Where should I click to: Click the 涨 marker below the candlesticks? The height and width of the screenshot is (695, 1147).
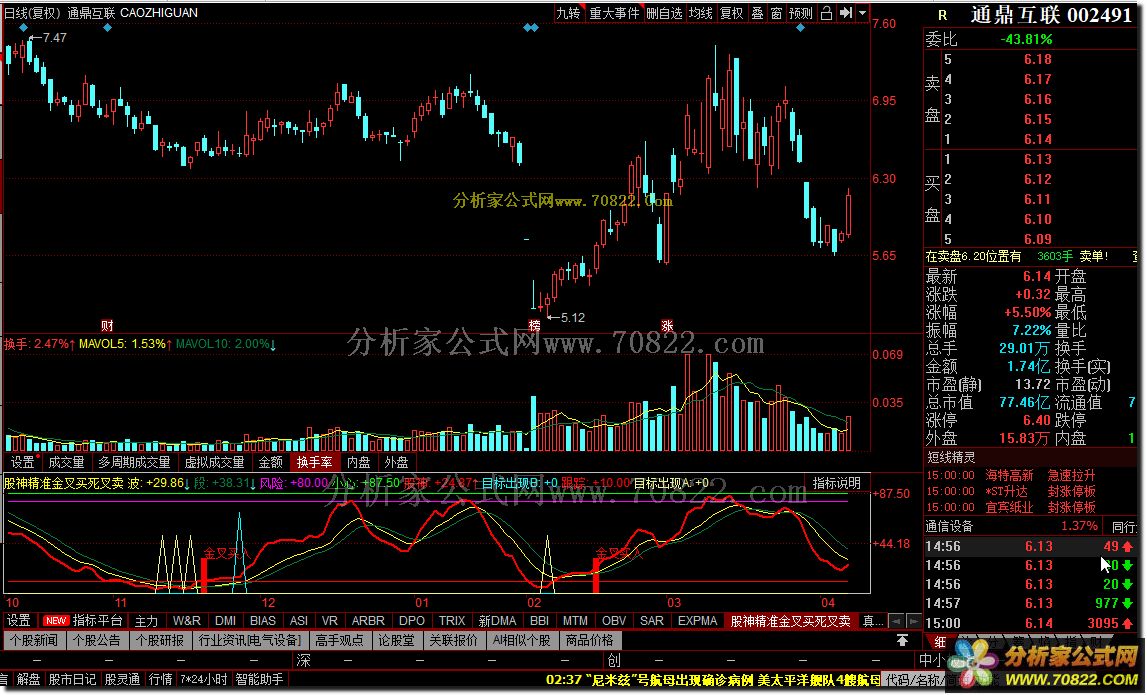click(667, 326)
